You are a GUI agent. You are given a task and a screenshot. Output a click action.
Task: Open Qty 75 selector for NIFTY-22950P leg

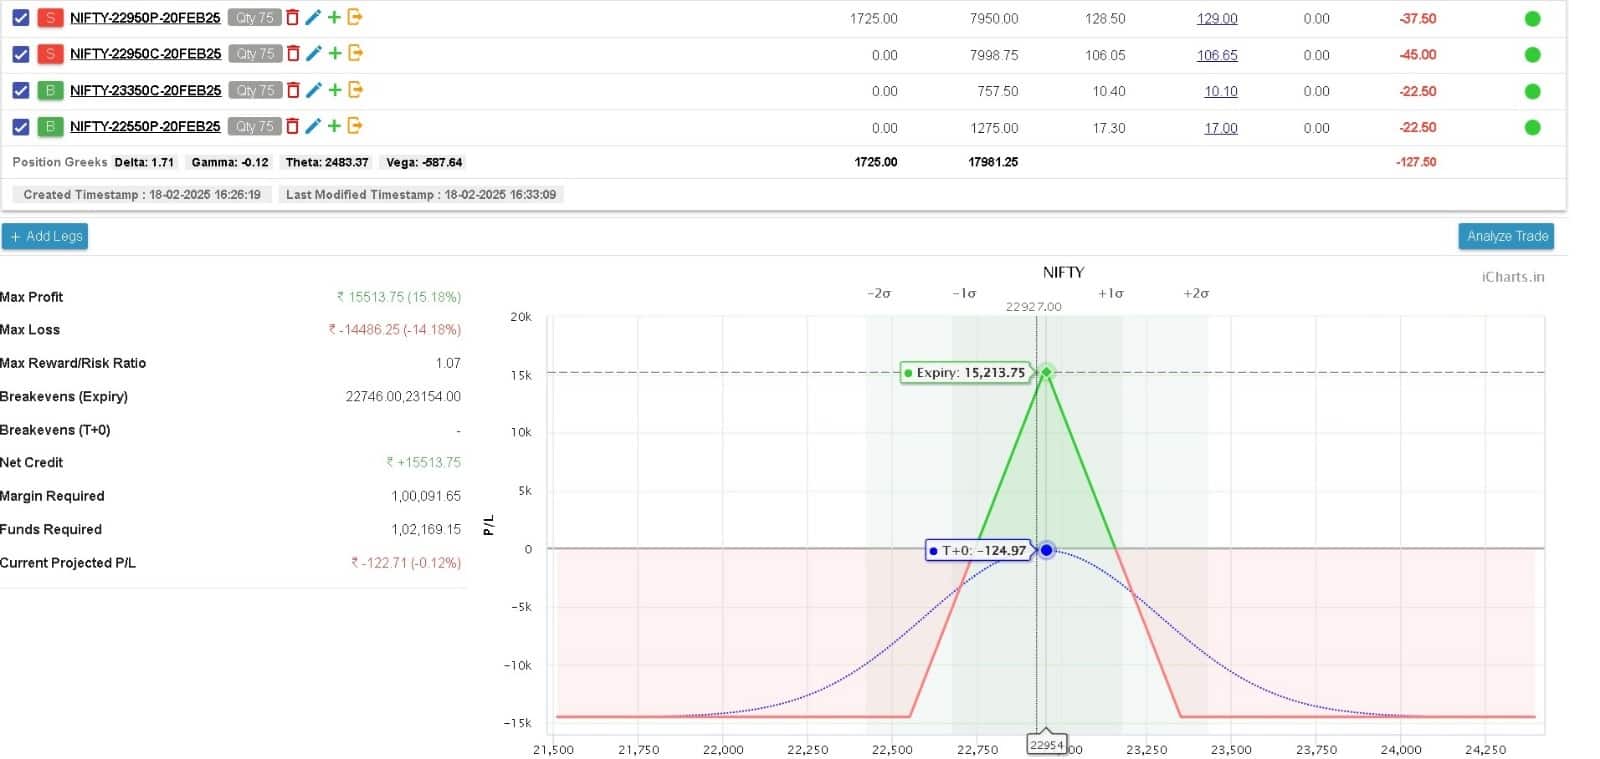tap(254, 18)
